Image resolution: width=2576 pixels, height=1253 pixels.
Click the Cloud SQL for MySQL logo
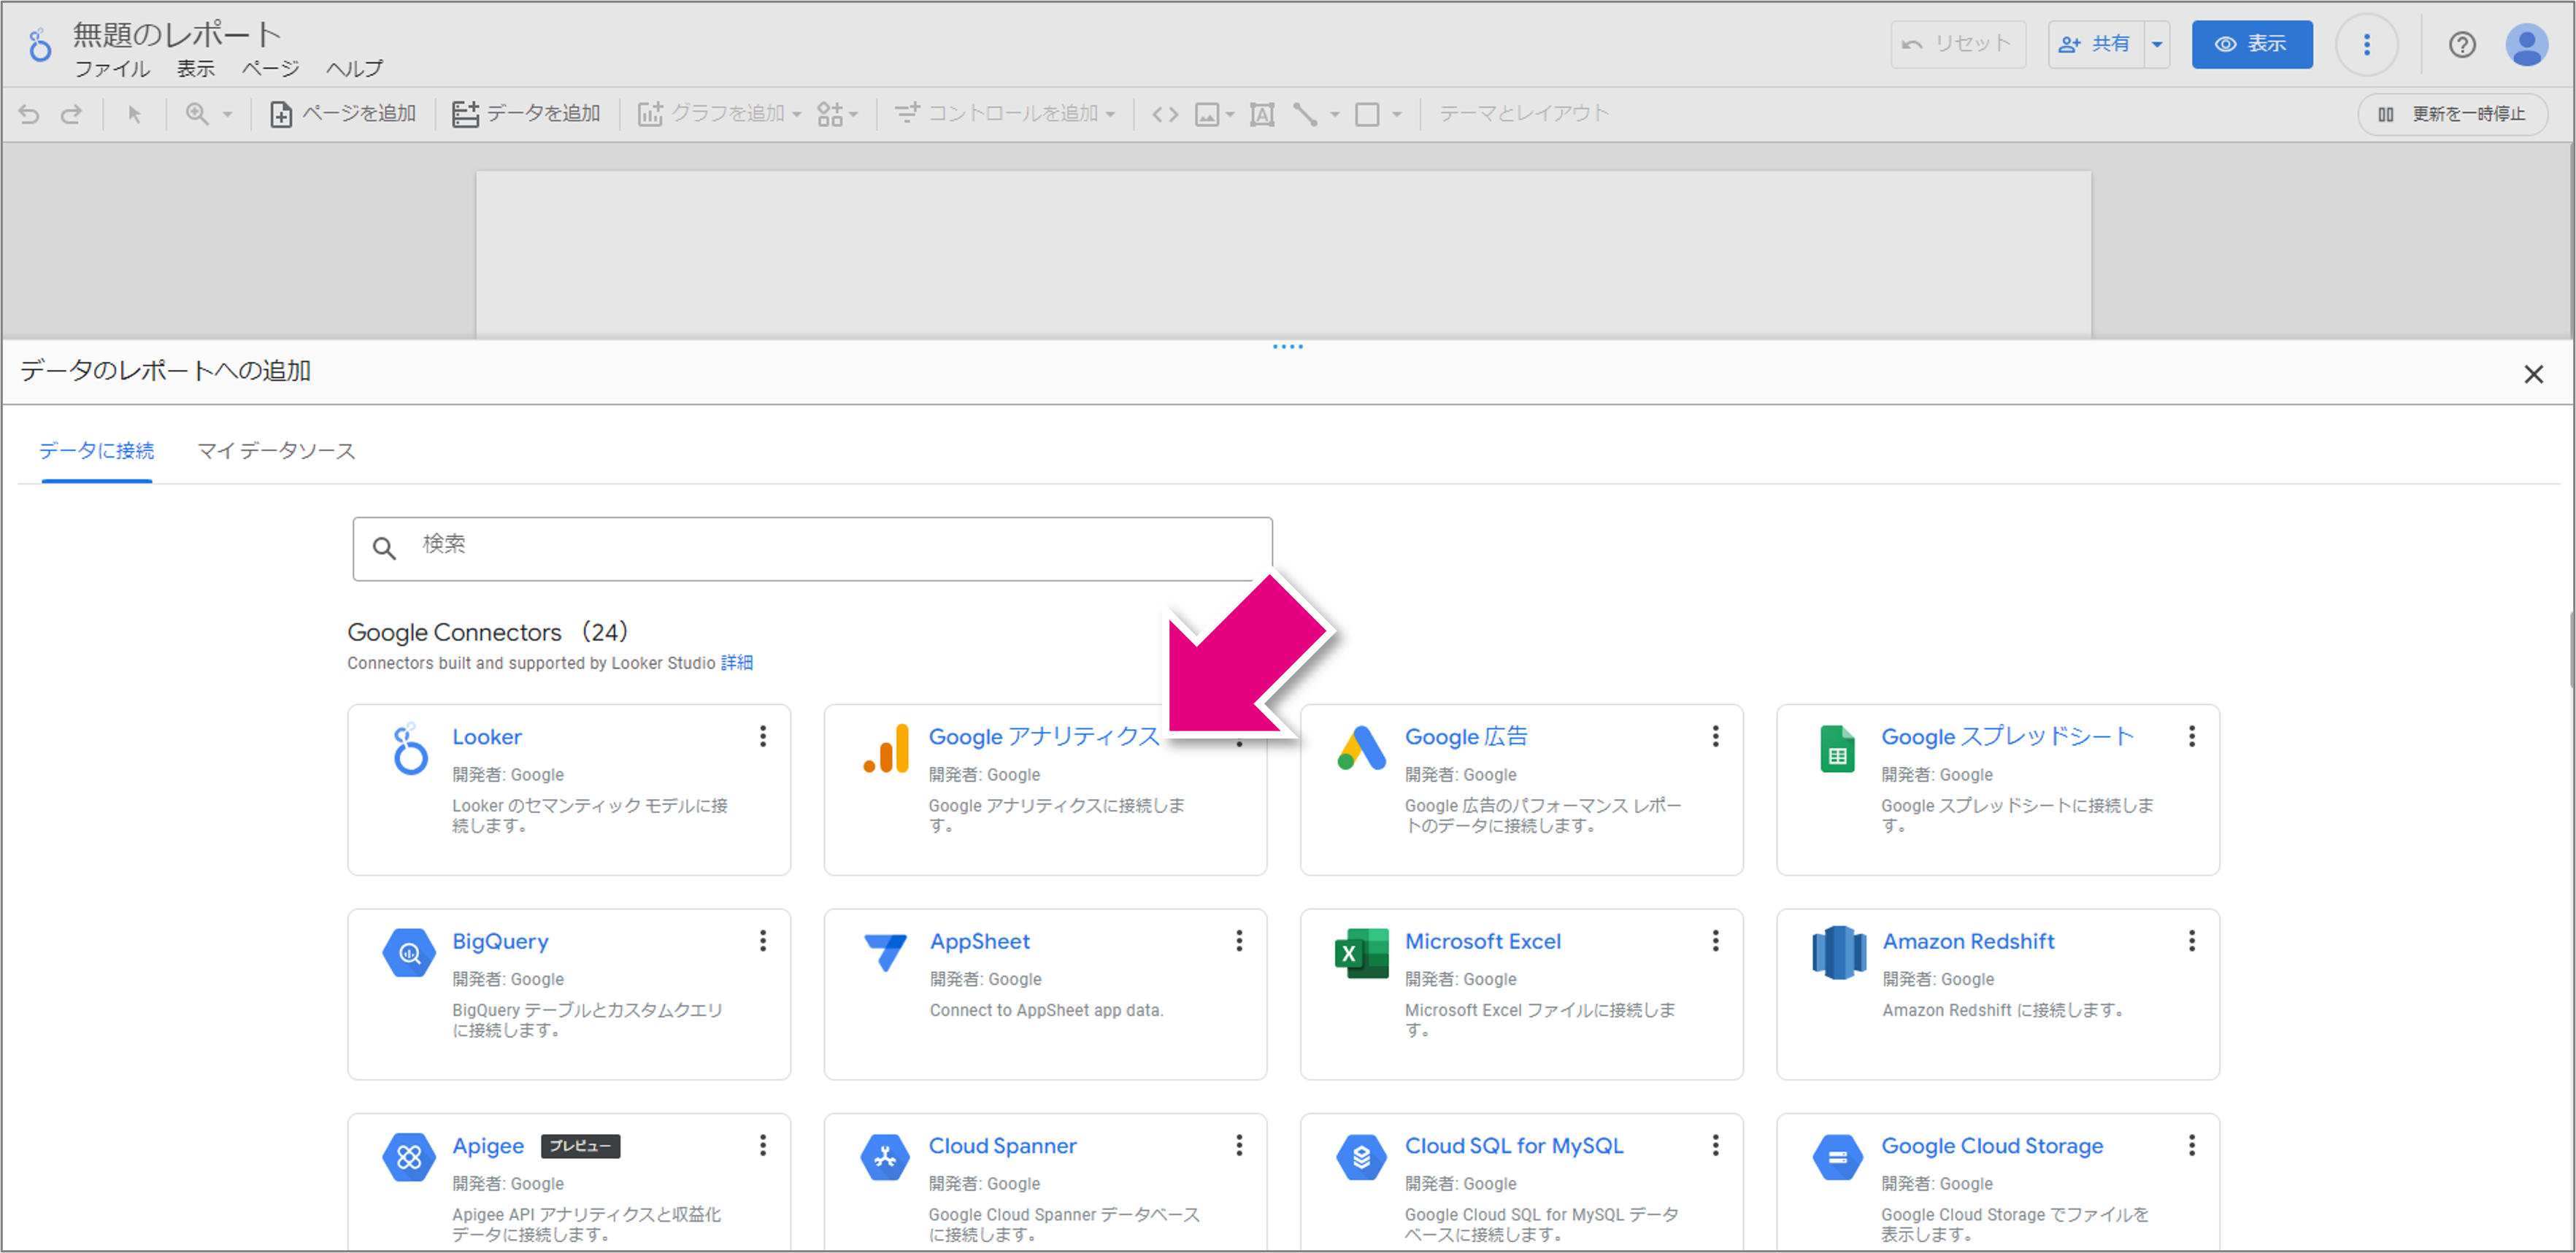1361,1157
